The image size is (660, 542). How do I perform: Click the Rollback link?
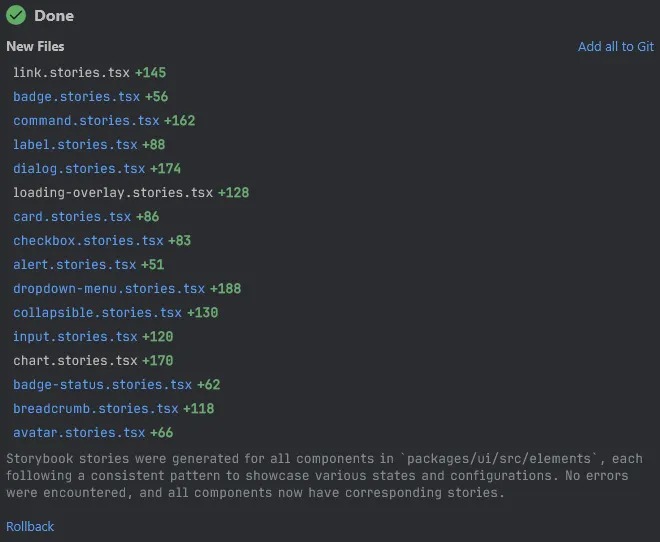point(30,527)
